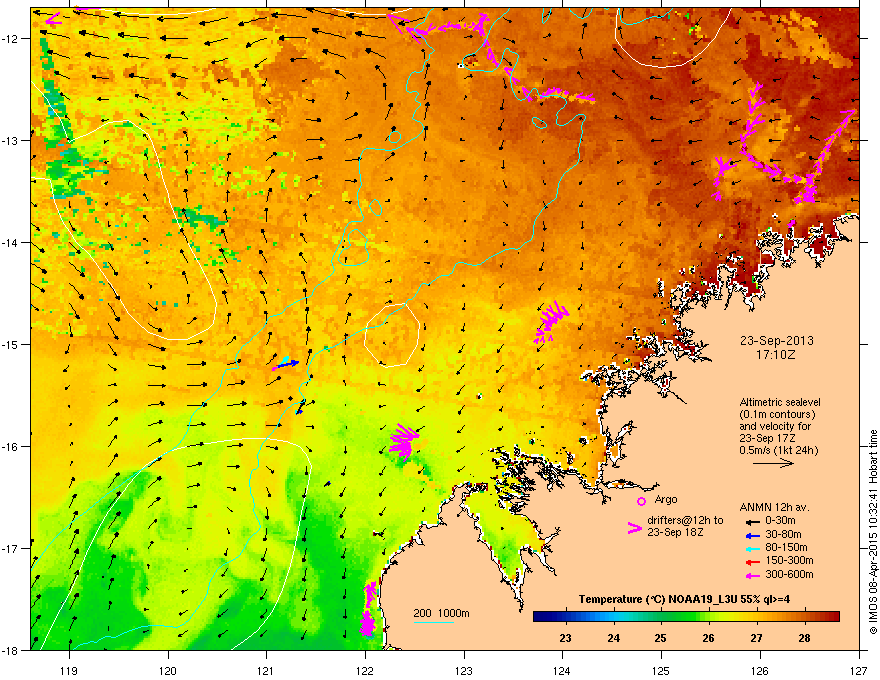Click the dark red end of temperature colour bar
The width and height of the screenshot is (880, 680).
point(833,617)
